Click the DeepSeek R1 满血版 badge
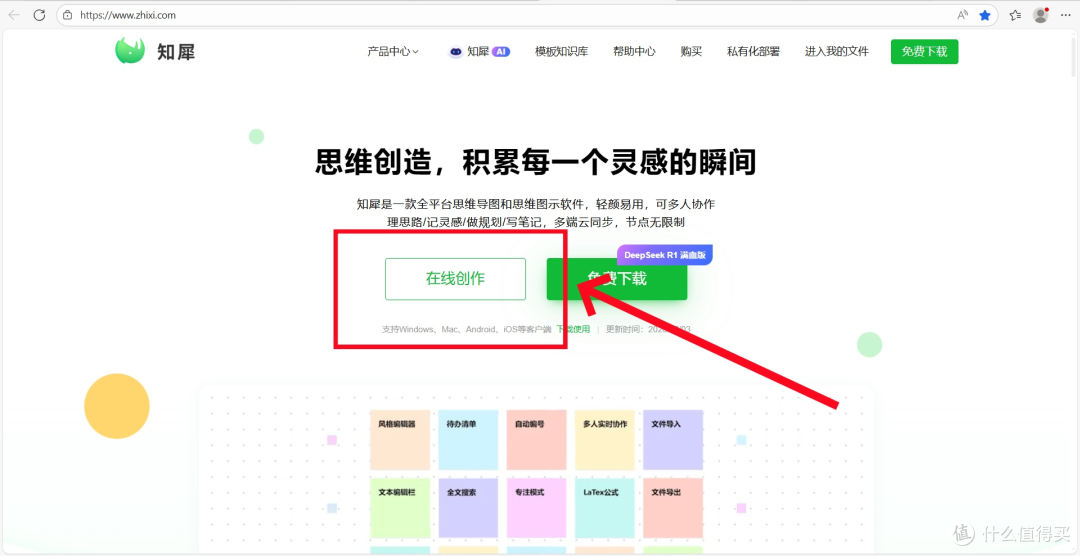The width and height of the screenshot is (1080, 556). (665, 255)
